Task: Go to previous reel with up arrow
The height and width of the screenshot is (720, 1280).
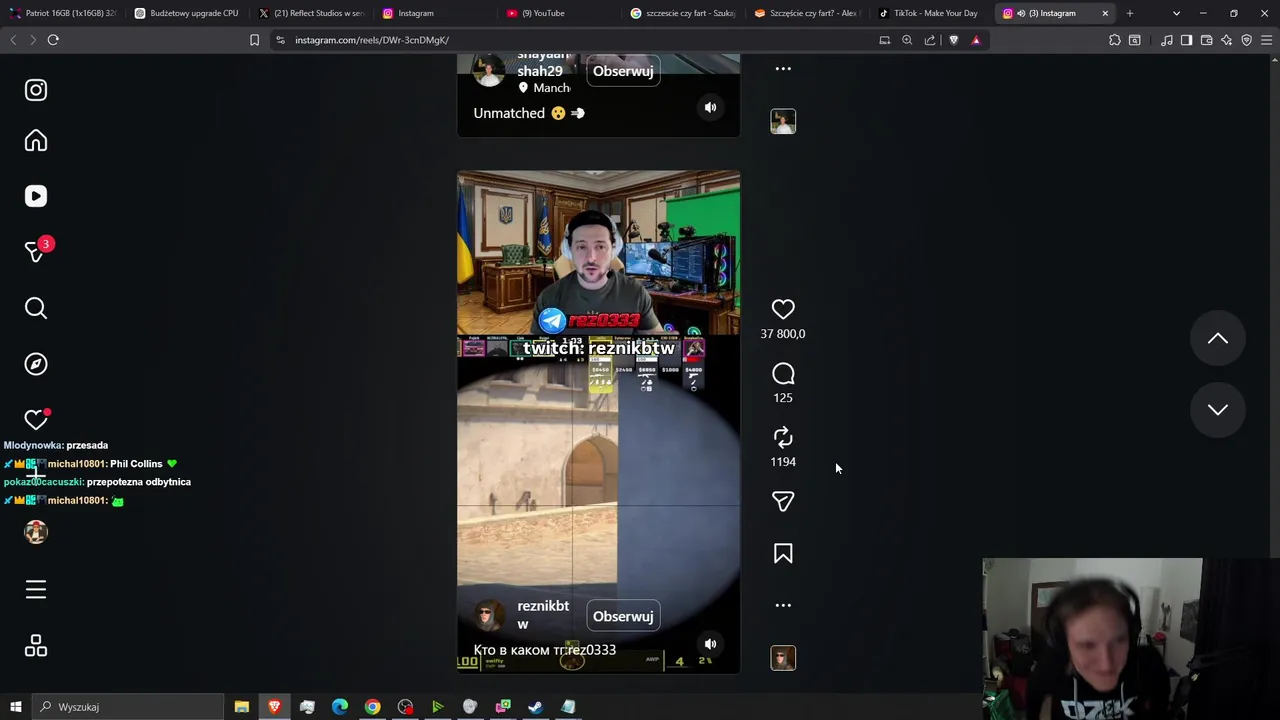Action: click(x=1217, y=338)
